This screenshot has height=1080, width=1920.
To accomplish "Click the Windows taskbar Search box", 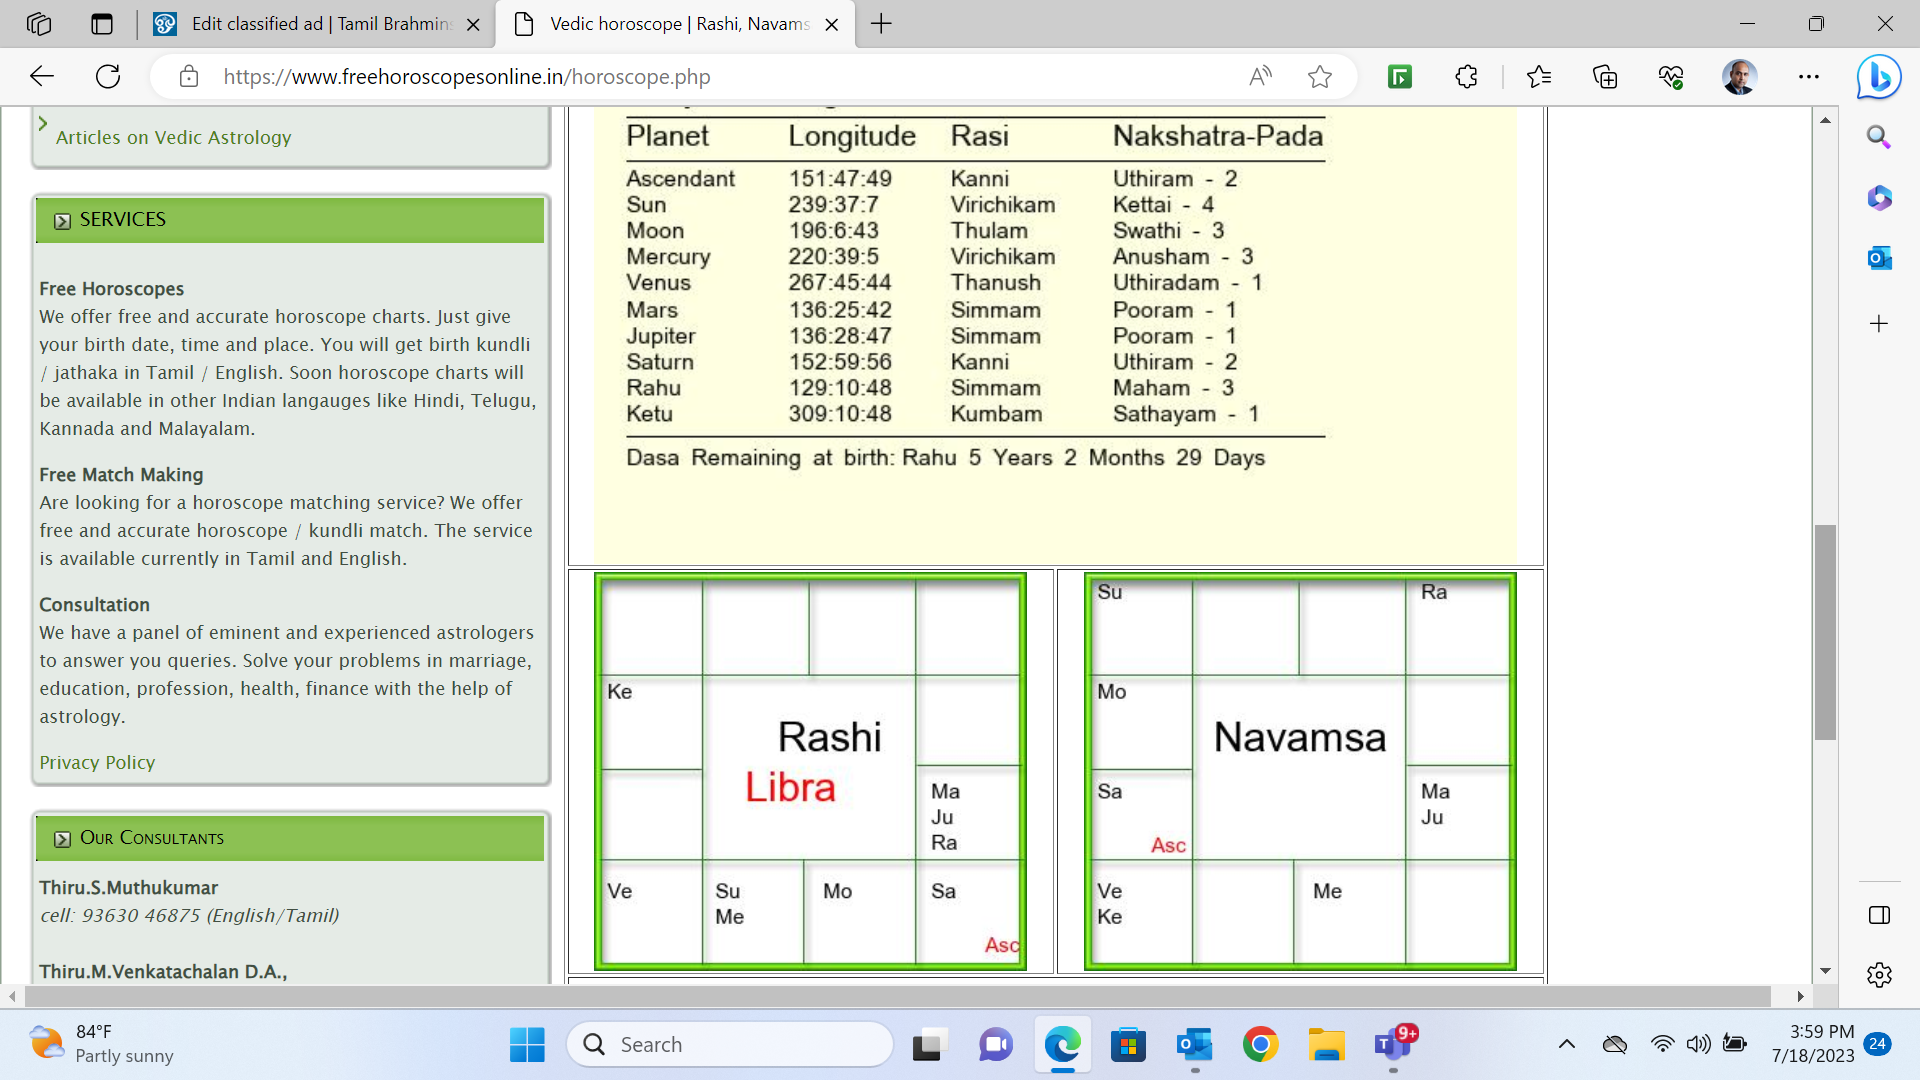I will point(730,1044).
